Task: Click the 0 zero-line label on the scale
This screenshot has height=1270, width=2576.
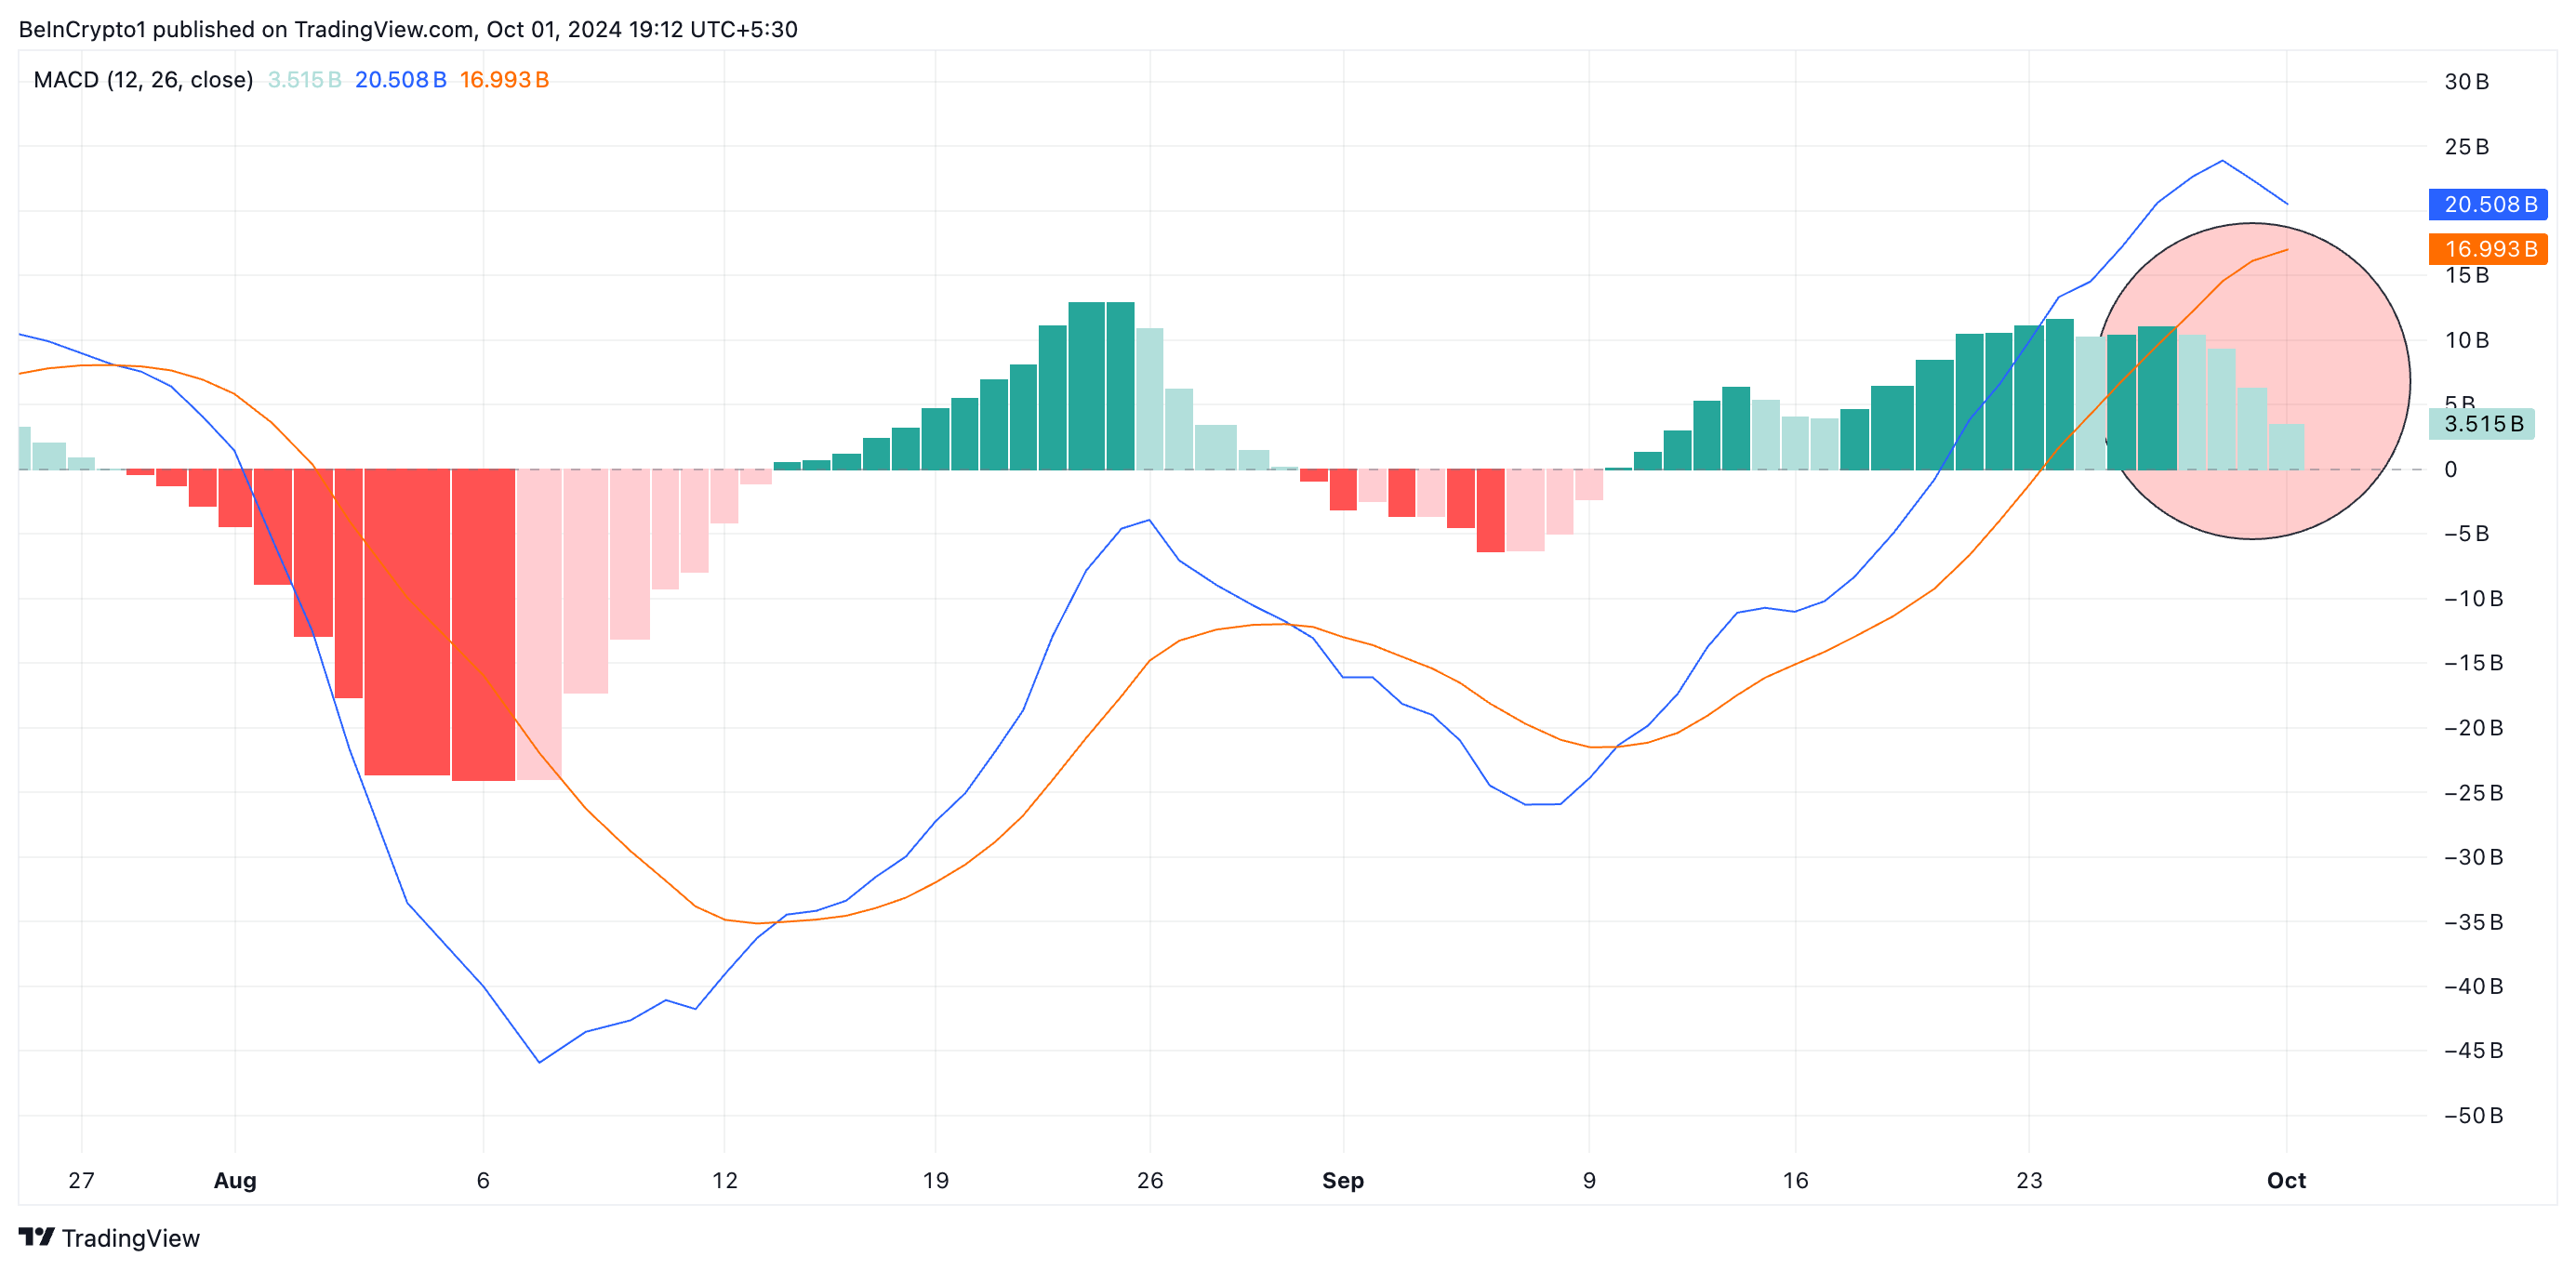Action: (x=2450, y=469)
